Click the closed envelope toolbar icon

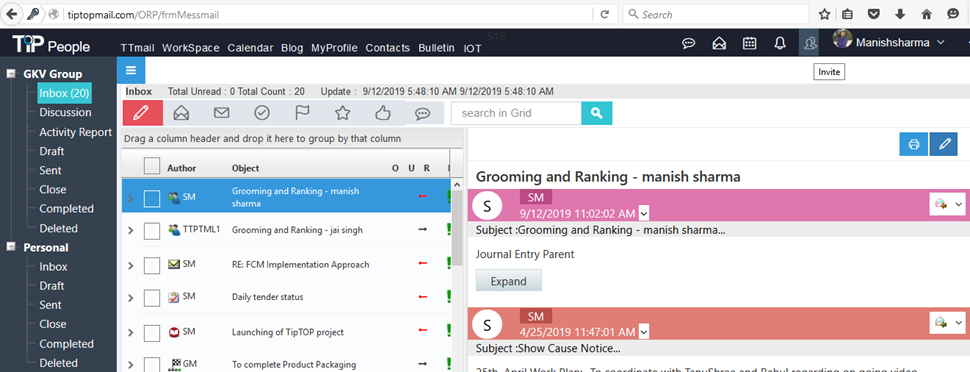point(221,113)
